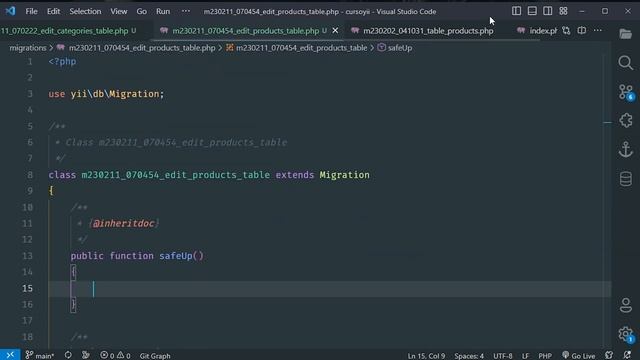
Task: Open the Go menu
Action: pyautogui.click(x=142, y=11)
